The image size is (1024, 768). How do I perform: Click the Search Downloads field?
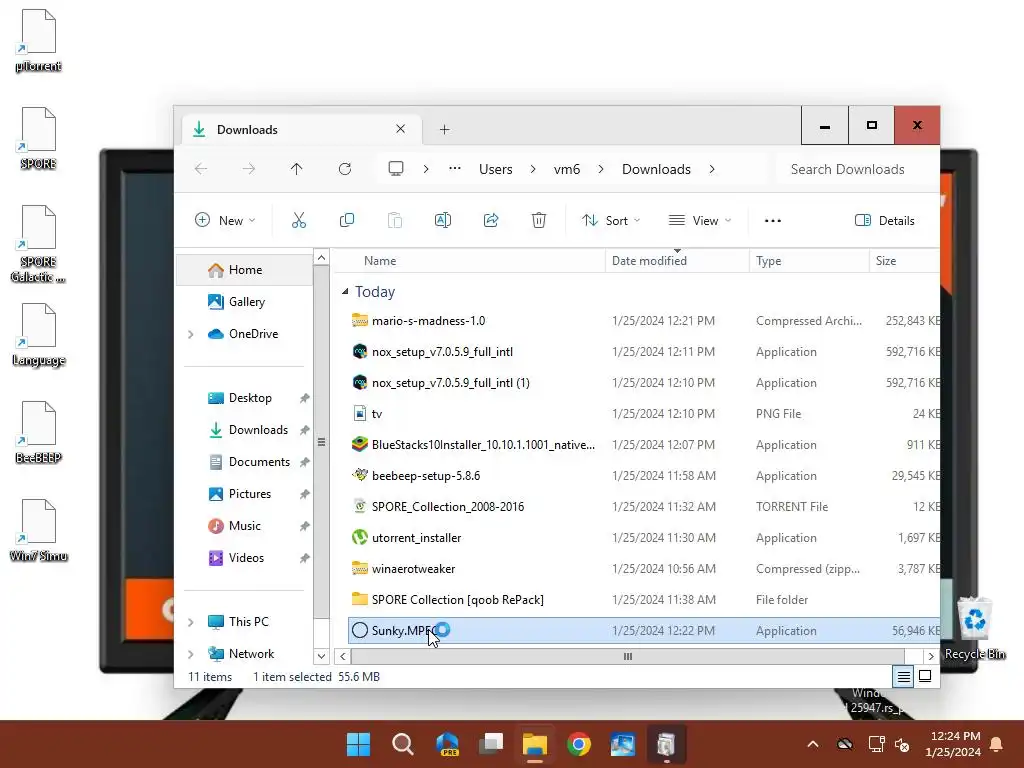tap(856, 169)
